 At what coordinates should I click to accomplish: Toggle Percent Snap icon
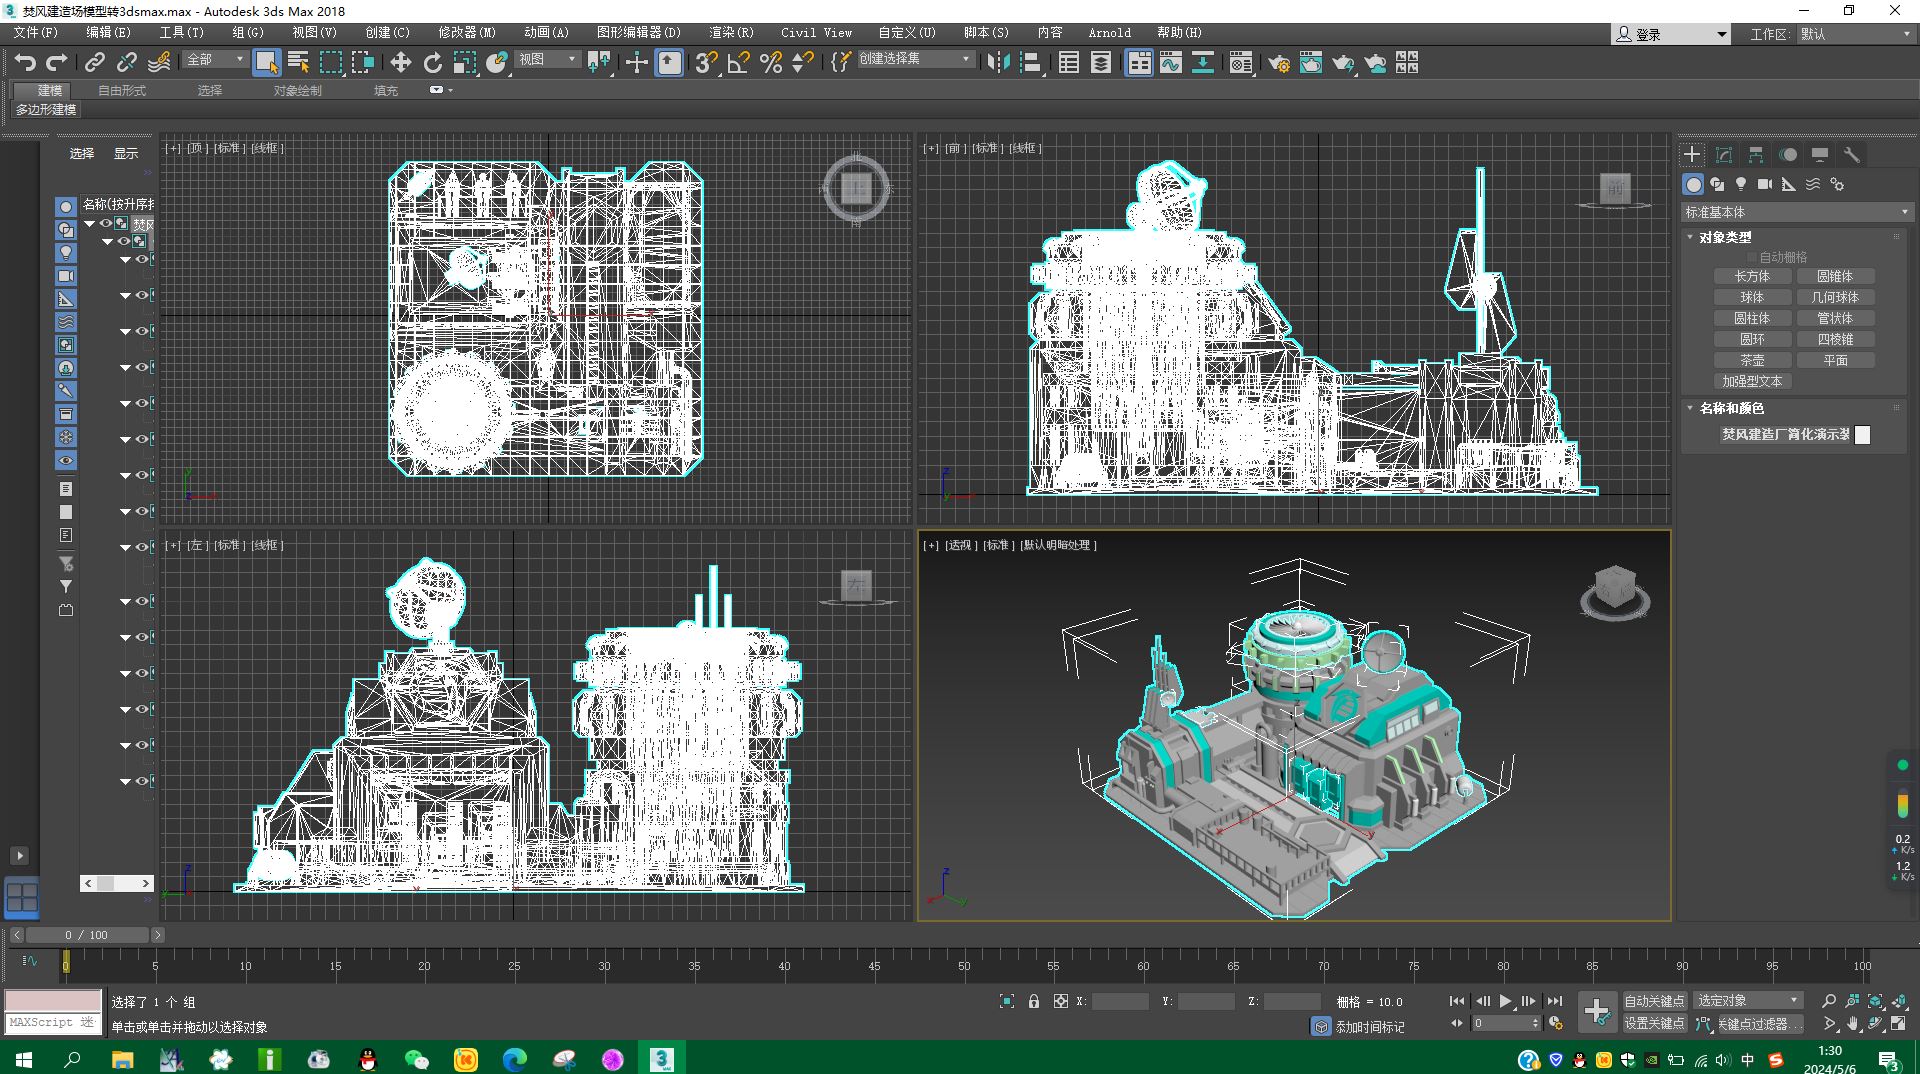[770, 63]
